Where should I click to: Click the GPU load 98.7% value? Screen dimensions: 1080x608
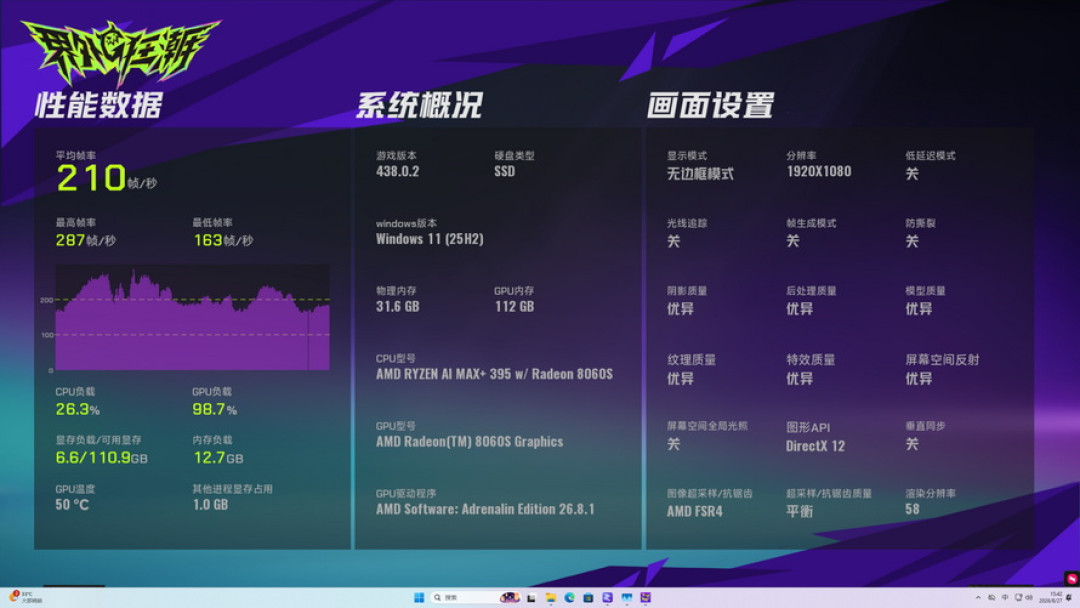214,410
